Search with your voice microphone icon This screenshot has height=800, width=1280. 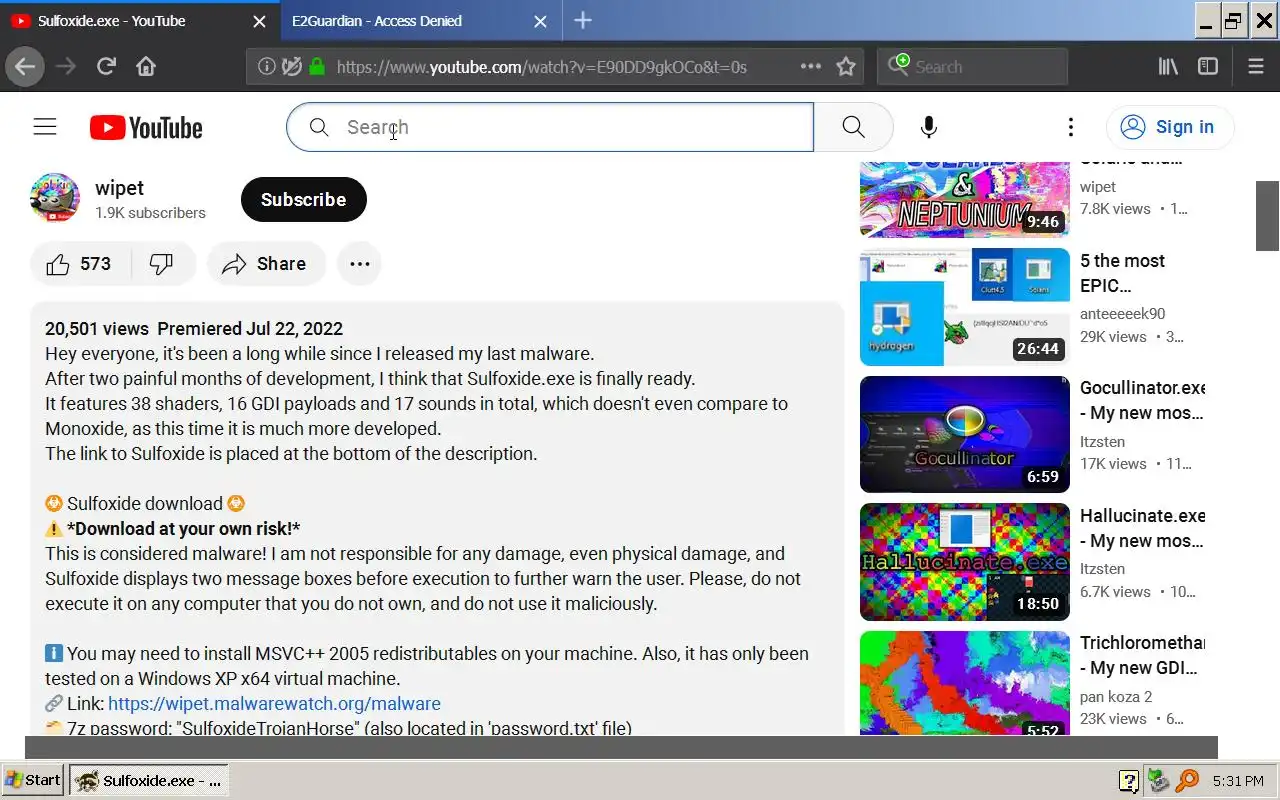pos(929,127)
